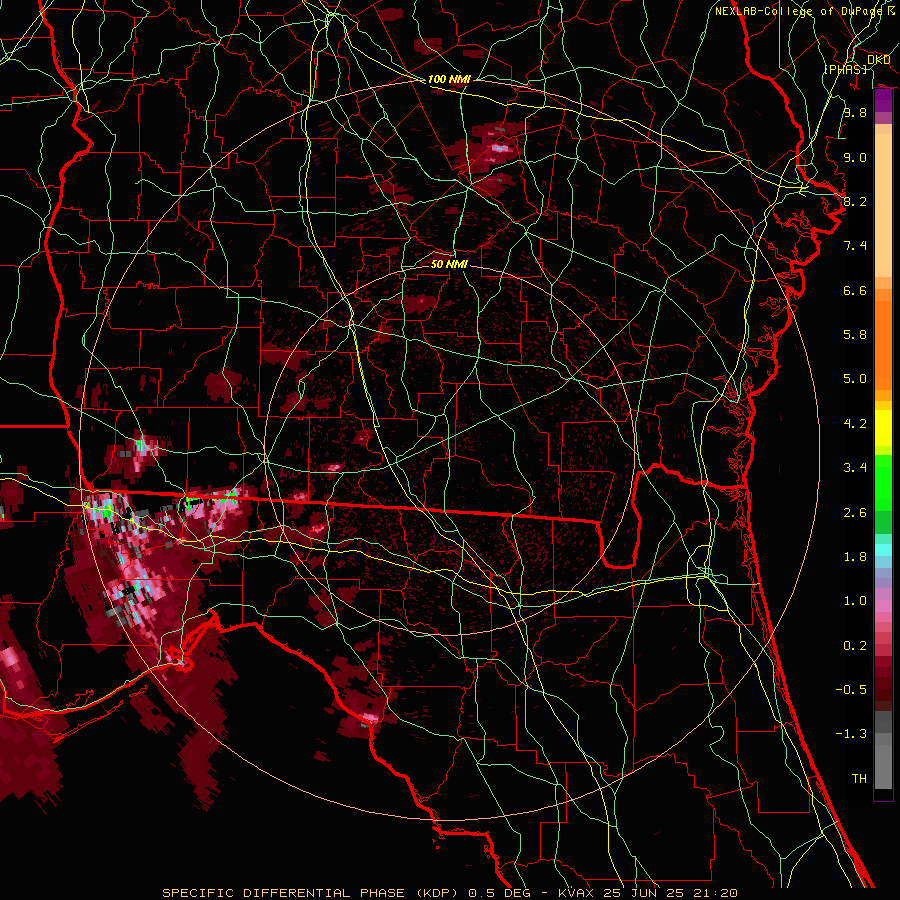Select the bright green segment of the color bar

(x=883, y=482)
